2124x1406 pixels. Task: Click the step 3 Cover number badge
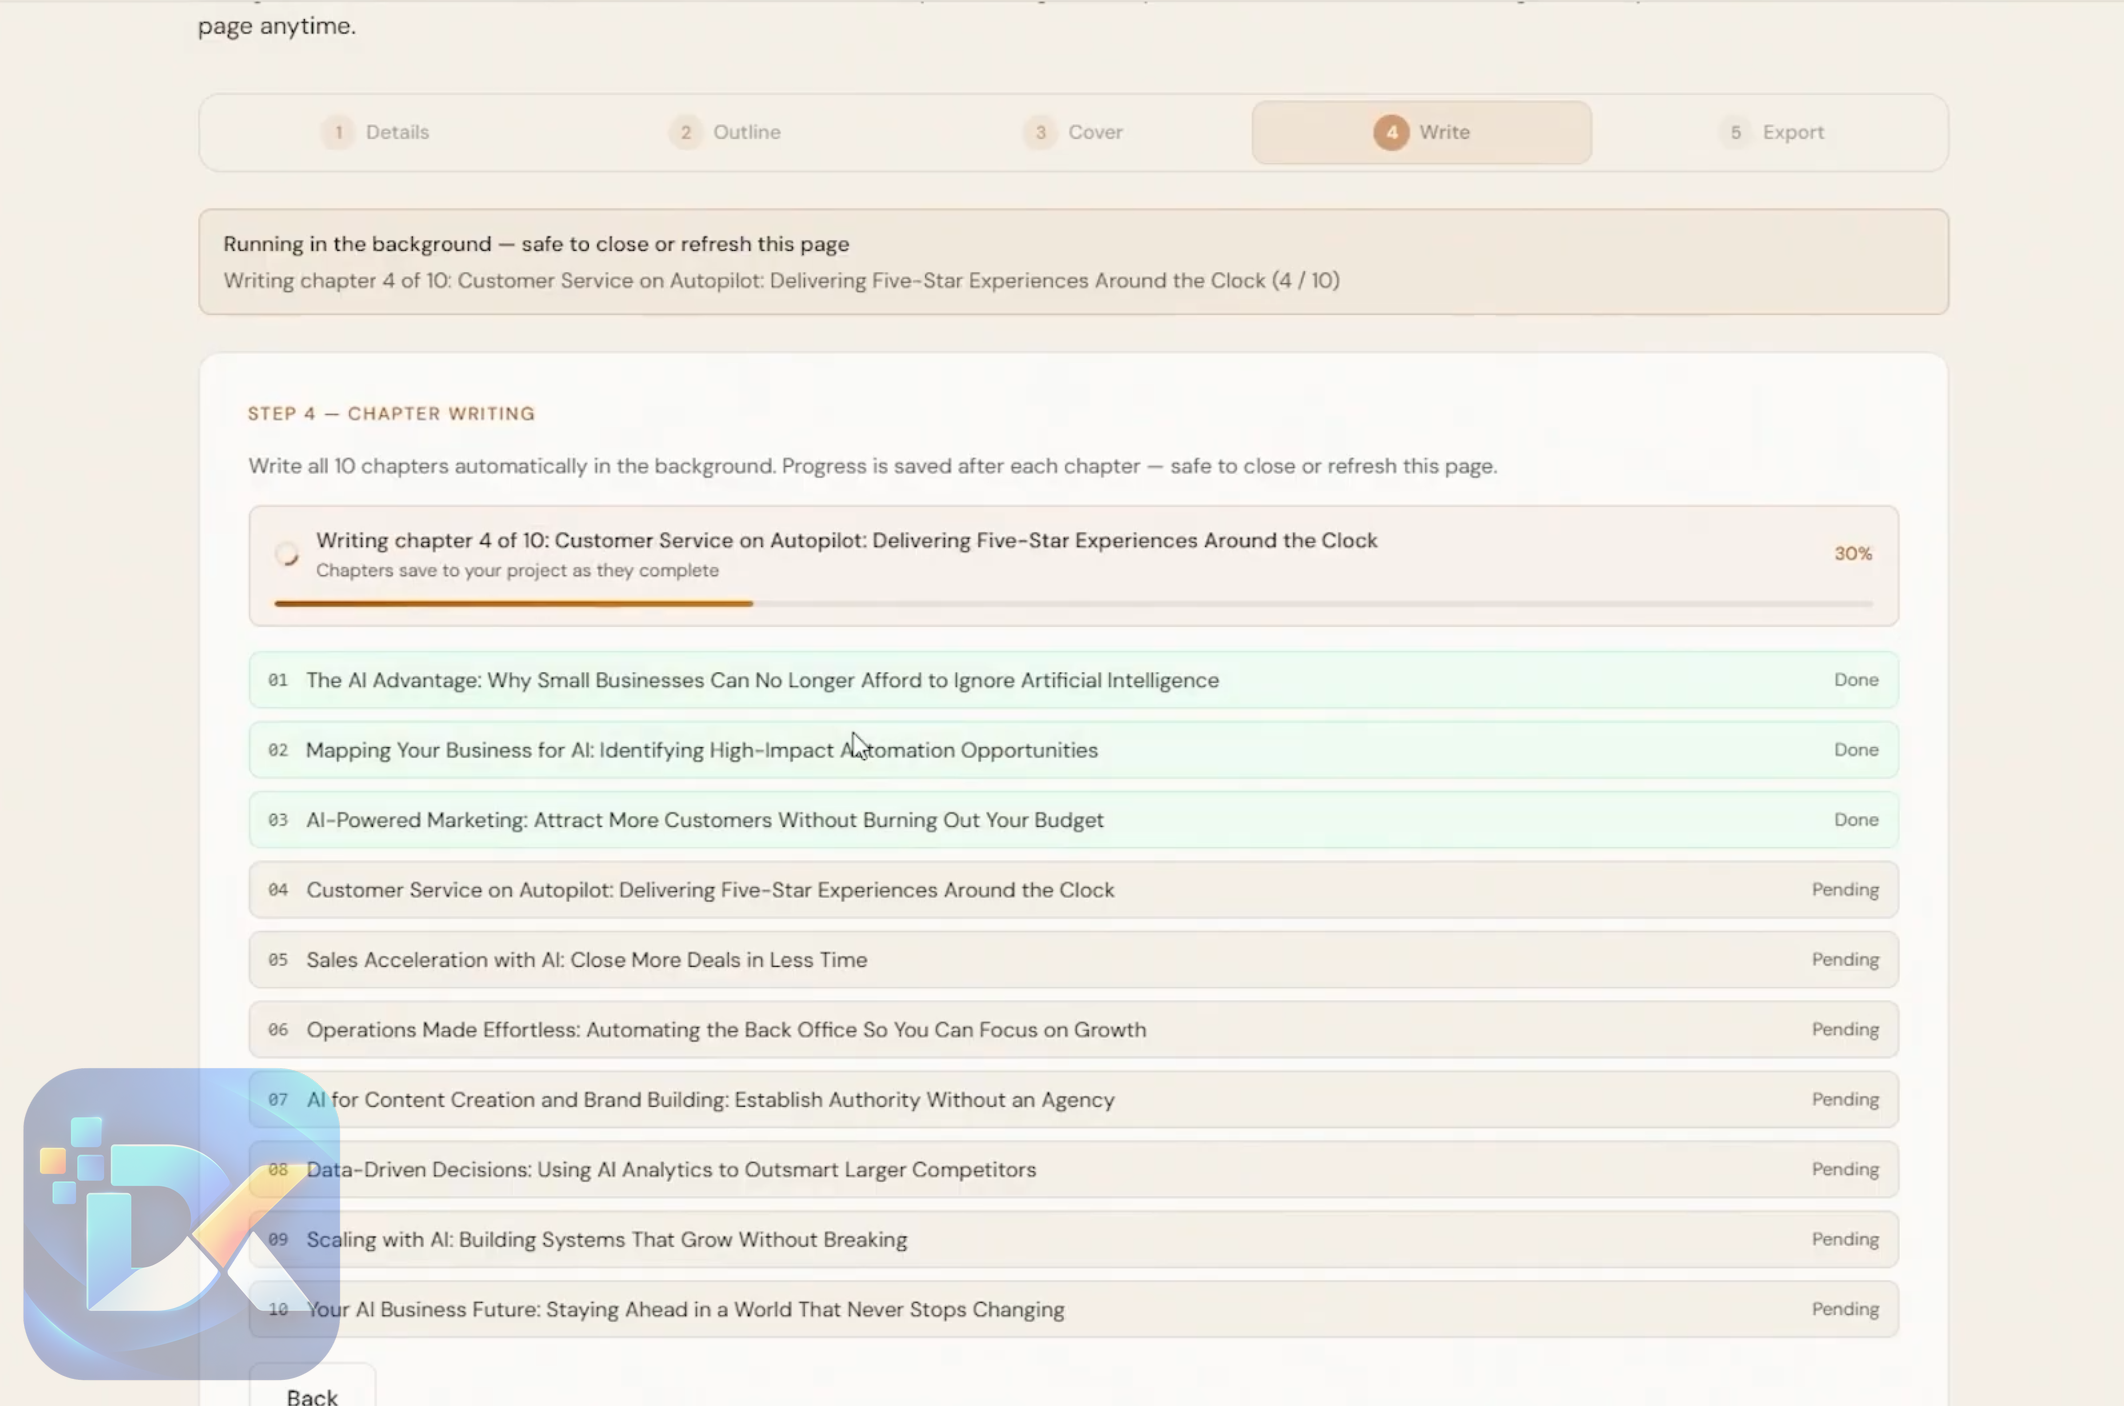pos(1040,132)
